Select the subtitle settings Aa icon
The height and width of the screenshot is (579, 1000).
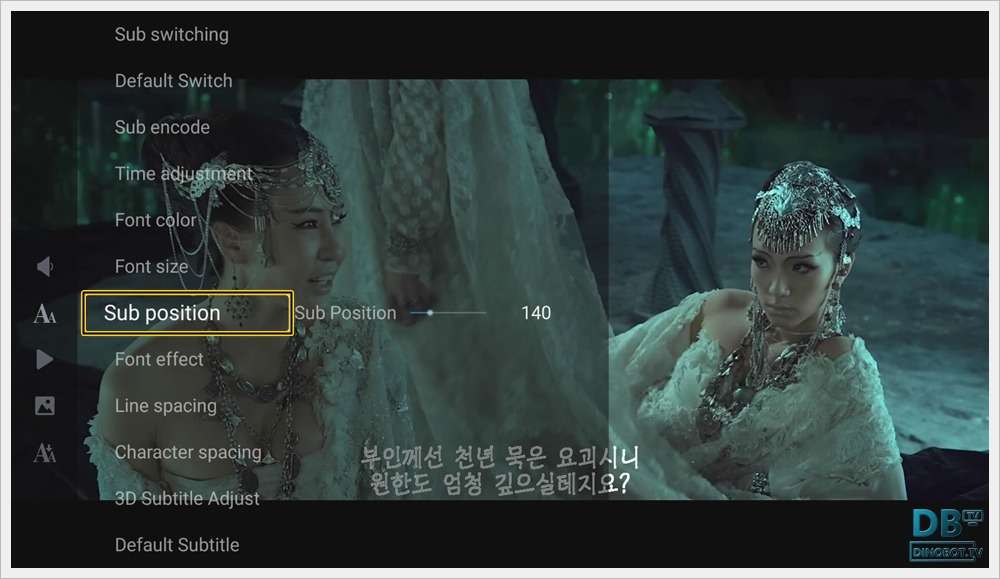[x=45, y=313]
